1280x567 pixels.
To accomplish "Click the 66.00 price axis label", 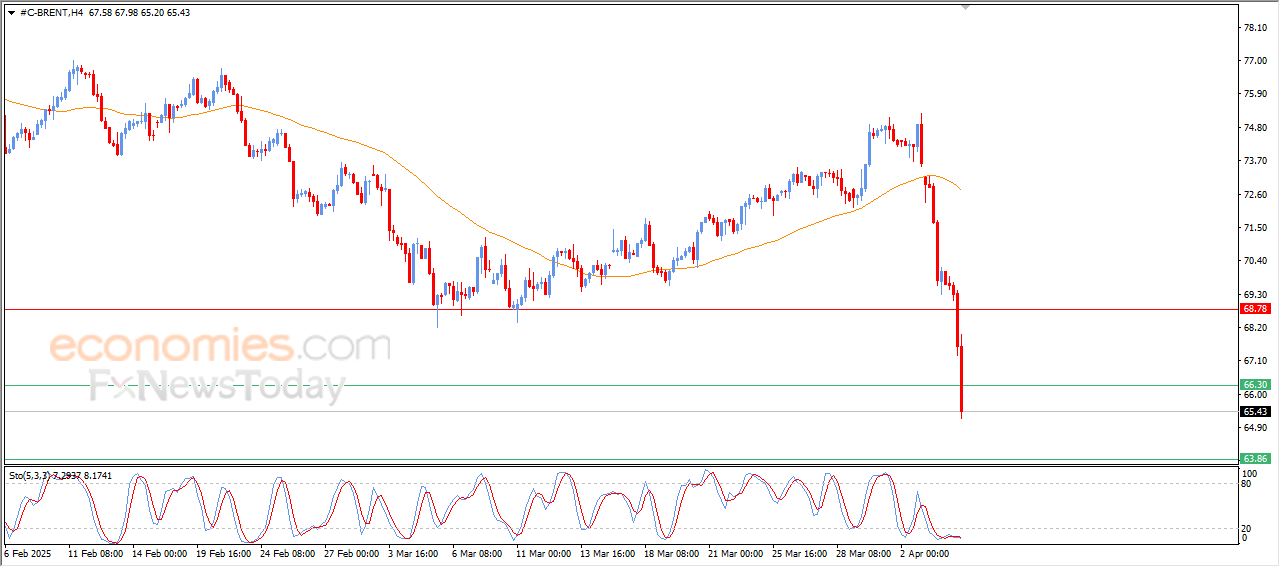I will coord(1255,395).
